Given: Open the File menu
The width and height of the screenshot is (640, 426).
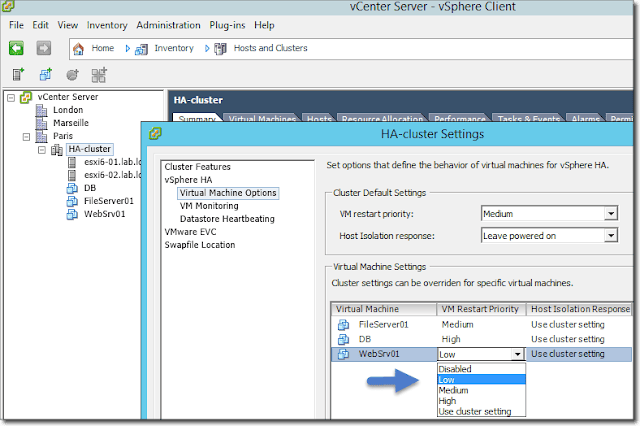Looking at the screenshot, I should click(16, 25).
